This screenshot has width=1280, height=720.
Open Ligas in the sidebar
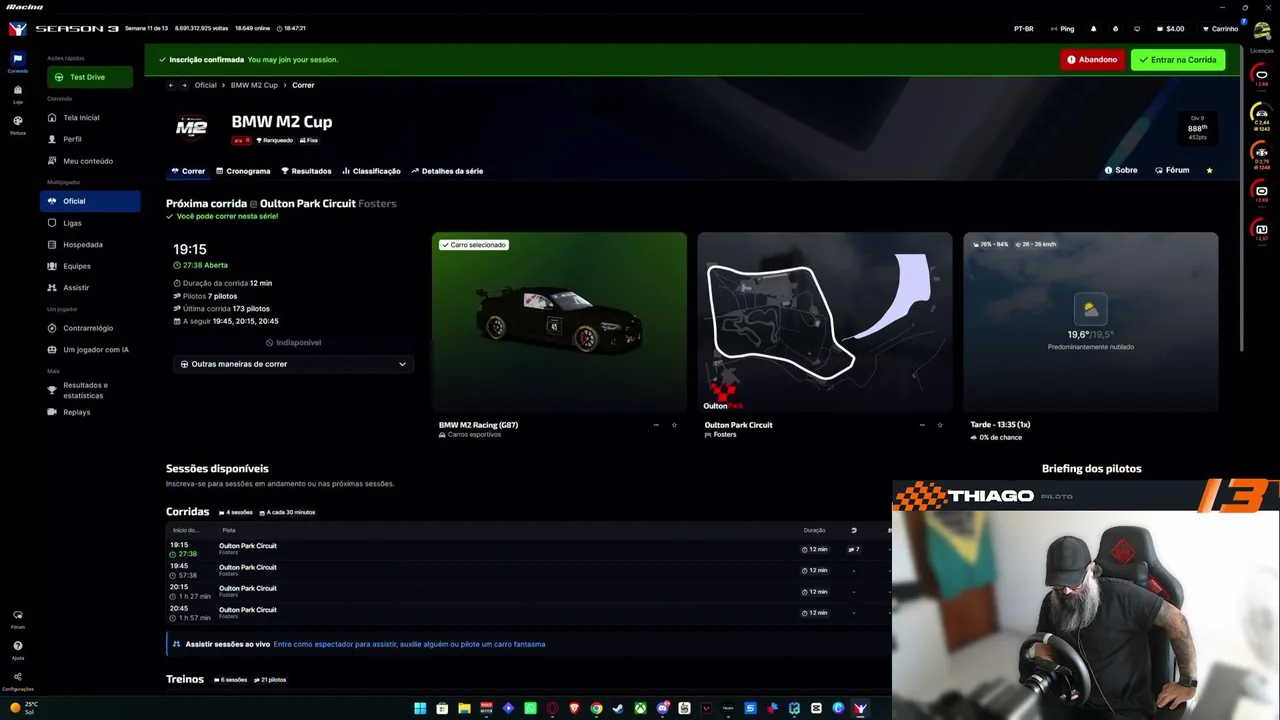90,223
